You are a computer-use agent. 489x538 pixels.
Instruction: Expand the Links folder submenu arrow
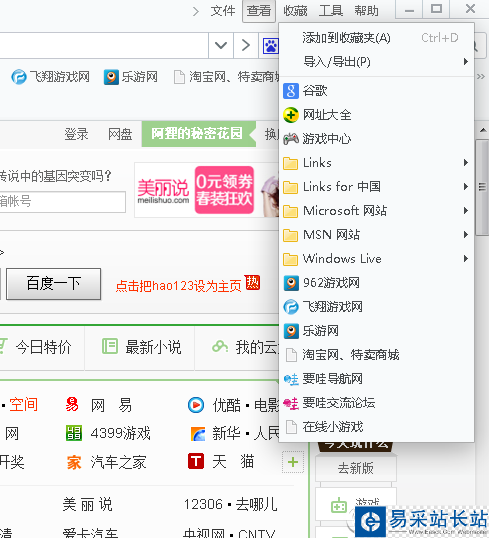pyautogui.click(x=466, y=163)
